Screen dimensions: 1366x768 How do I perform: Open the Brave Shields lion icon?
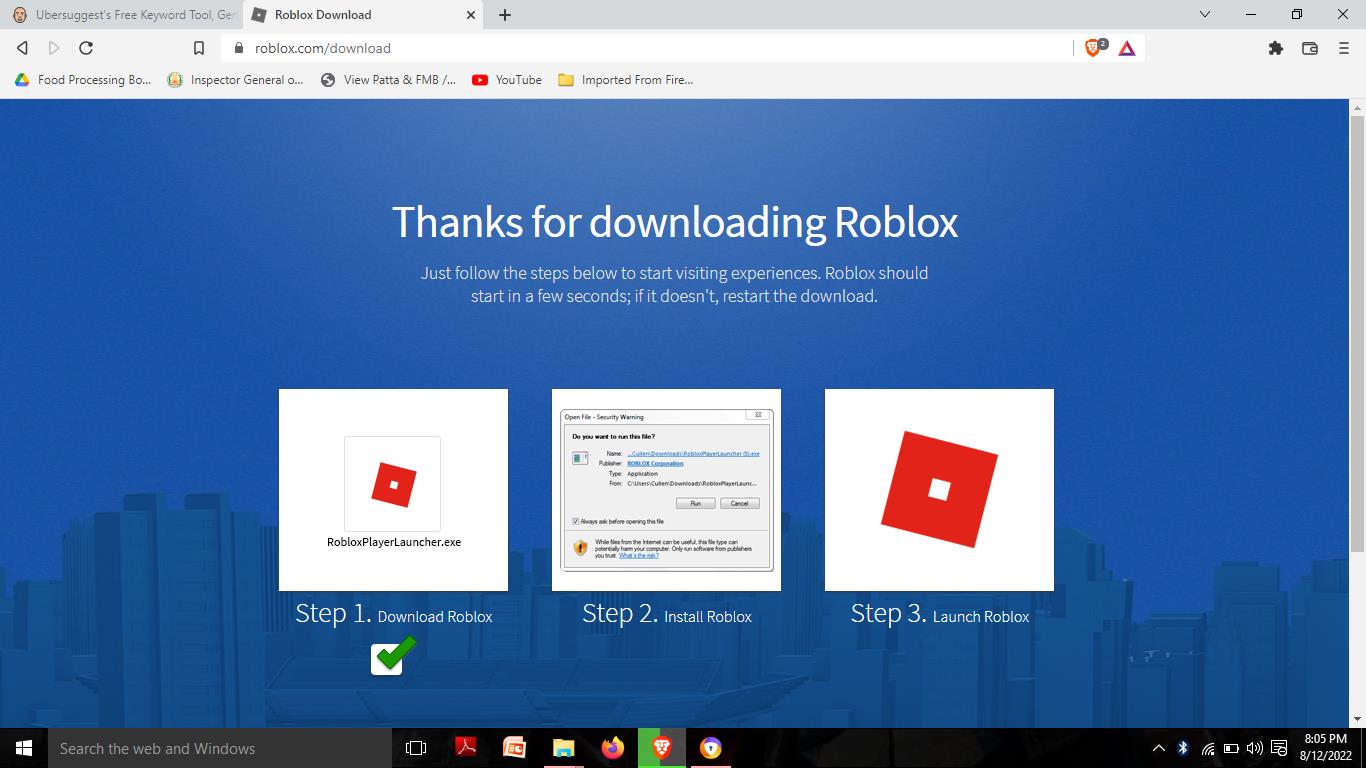(x=1094, y=48)
